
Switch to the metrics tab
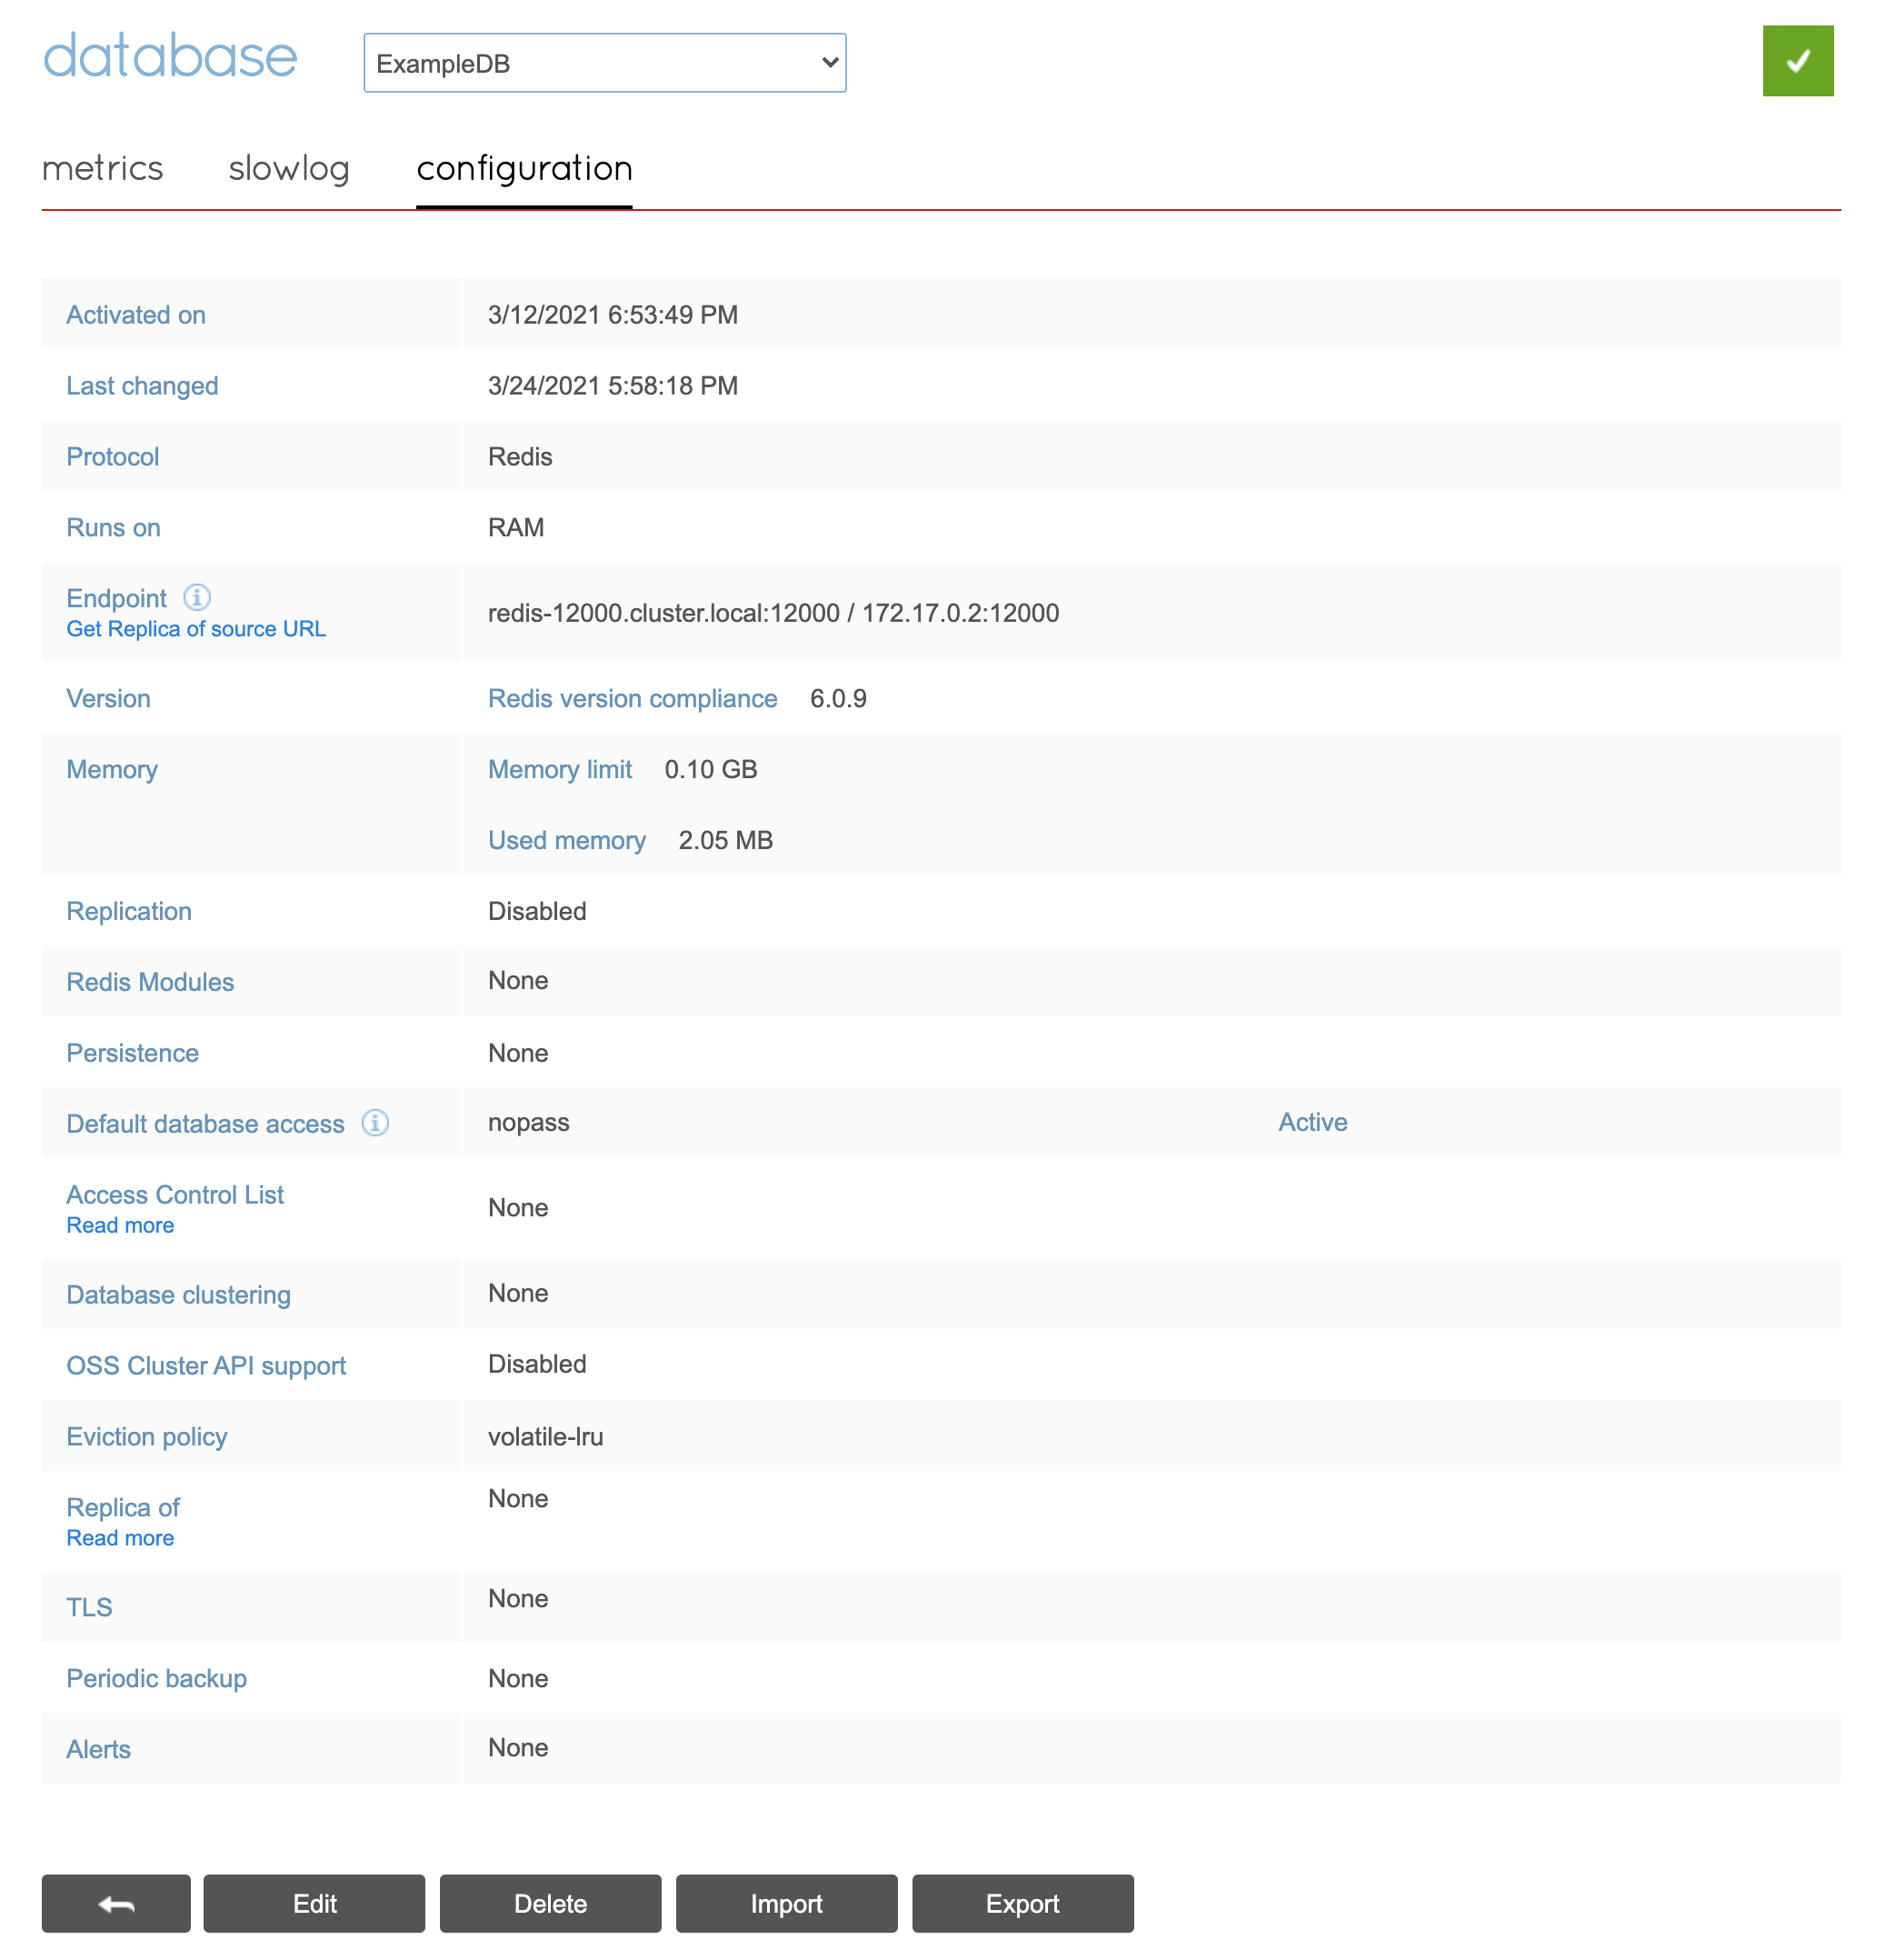(102, 168)
